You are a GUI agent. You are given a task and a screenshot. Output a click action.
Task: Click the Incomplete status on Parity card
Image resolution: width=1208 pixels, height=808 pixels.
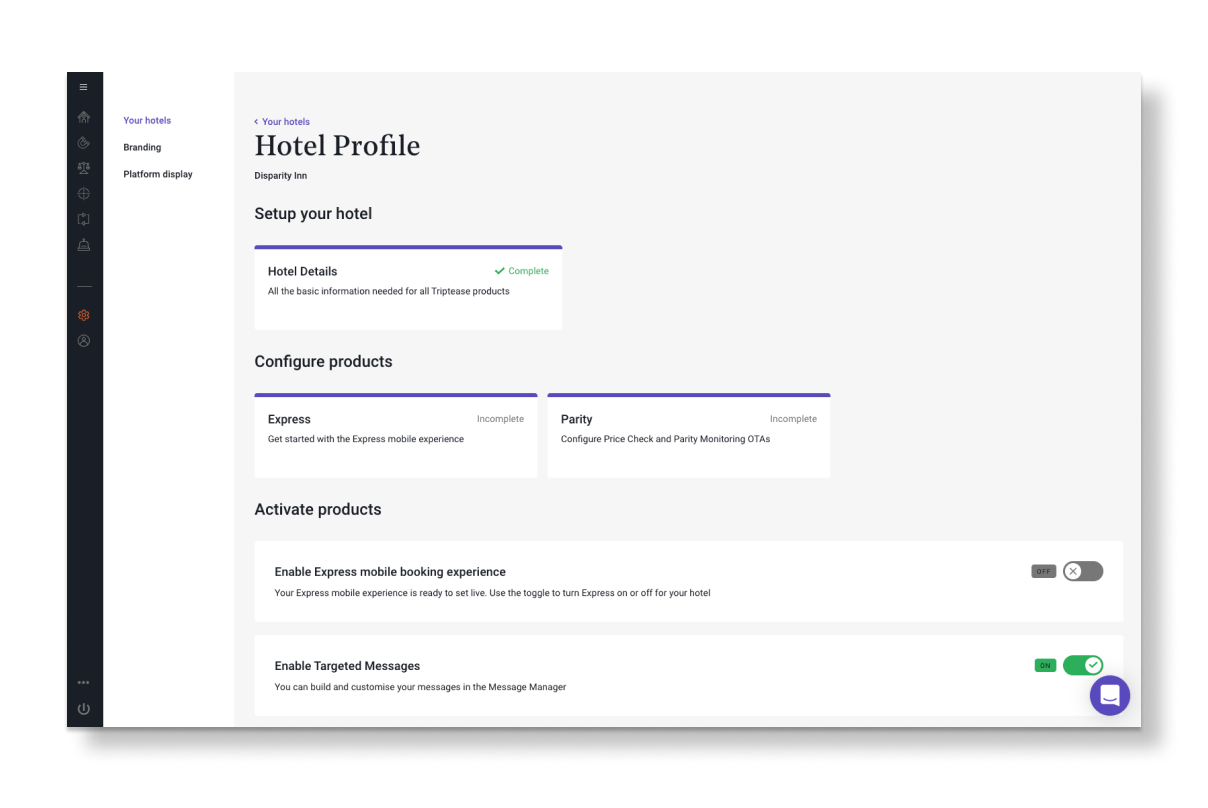click(x=793, y=419)
